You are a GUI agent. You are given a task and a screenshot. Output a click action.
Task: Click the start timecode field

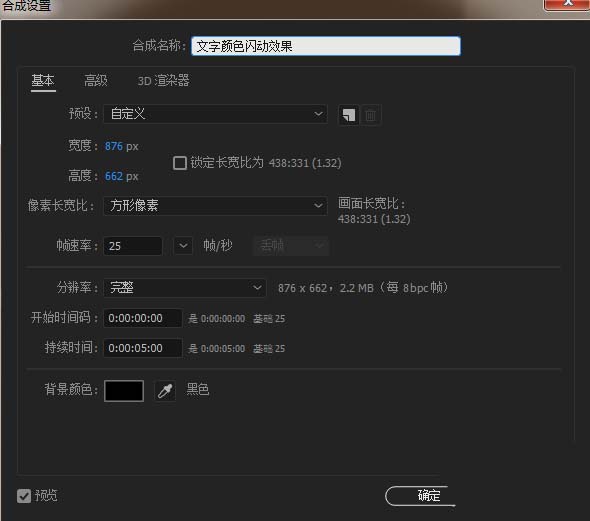click(143, 318)
